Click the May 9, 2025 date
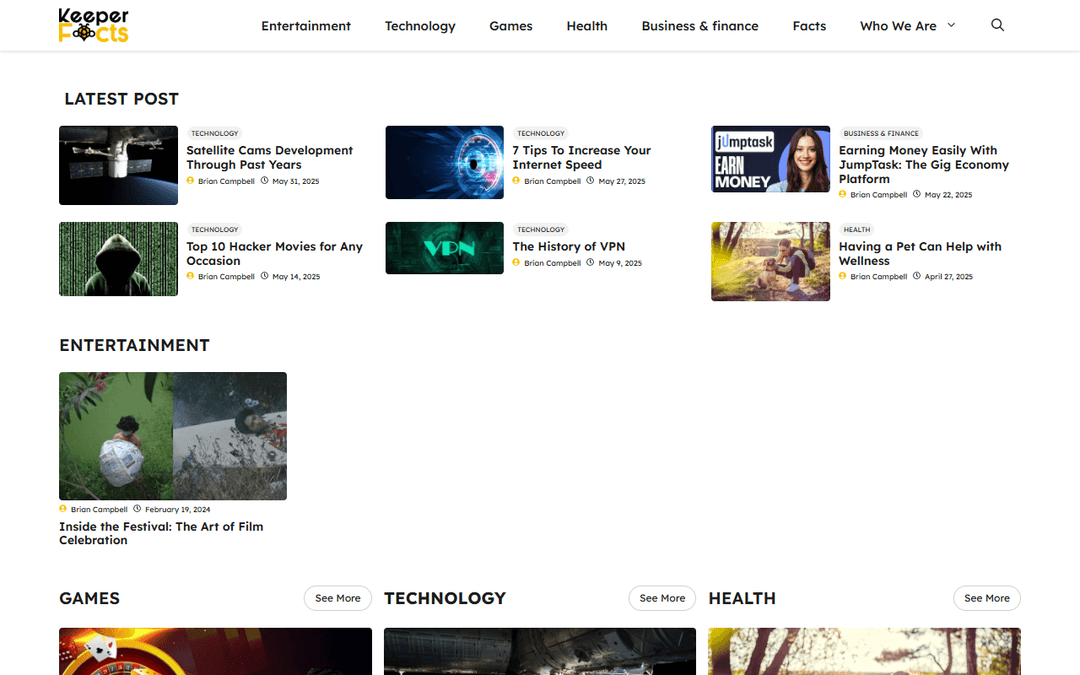This screenshot has width=1080, height=675. click(620, 263)
